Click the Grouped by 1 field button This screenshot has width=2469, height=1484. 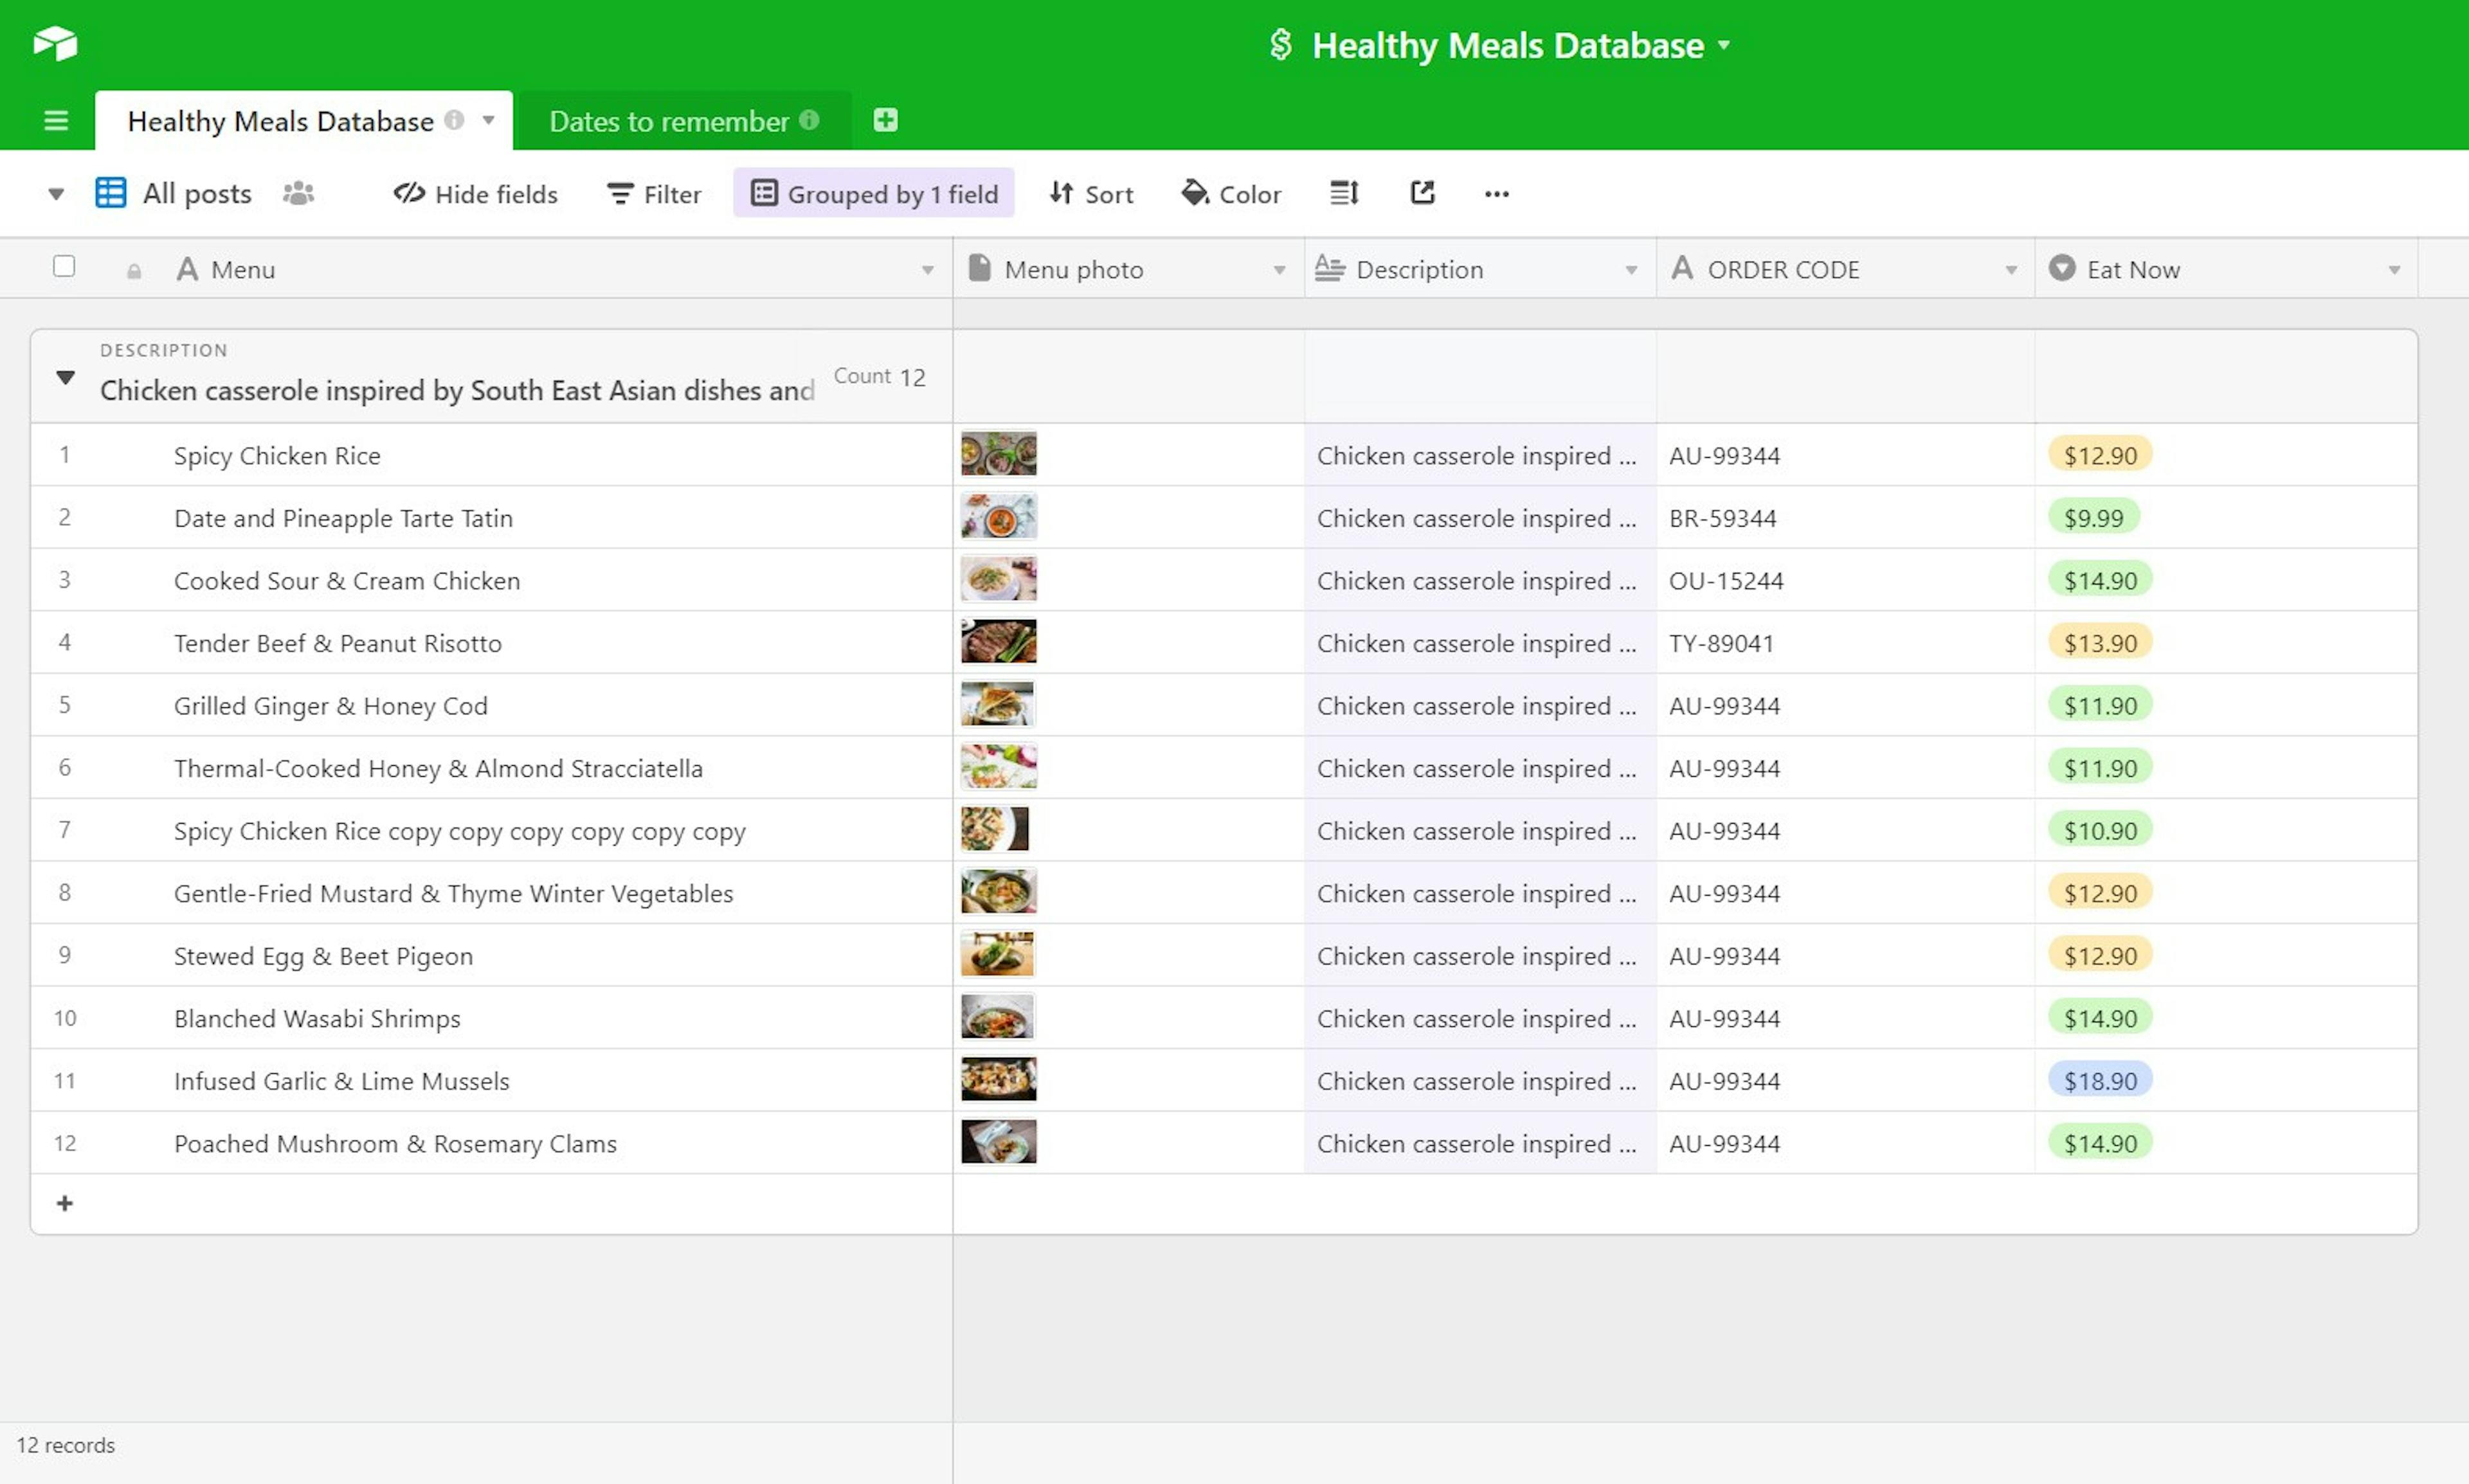pos(874,193)
